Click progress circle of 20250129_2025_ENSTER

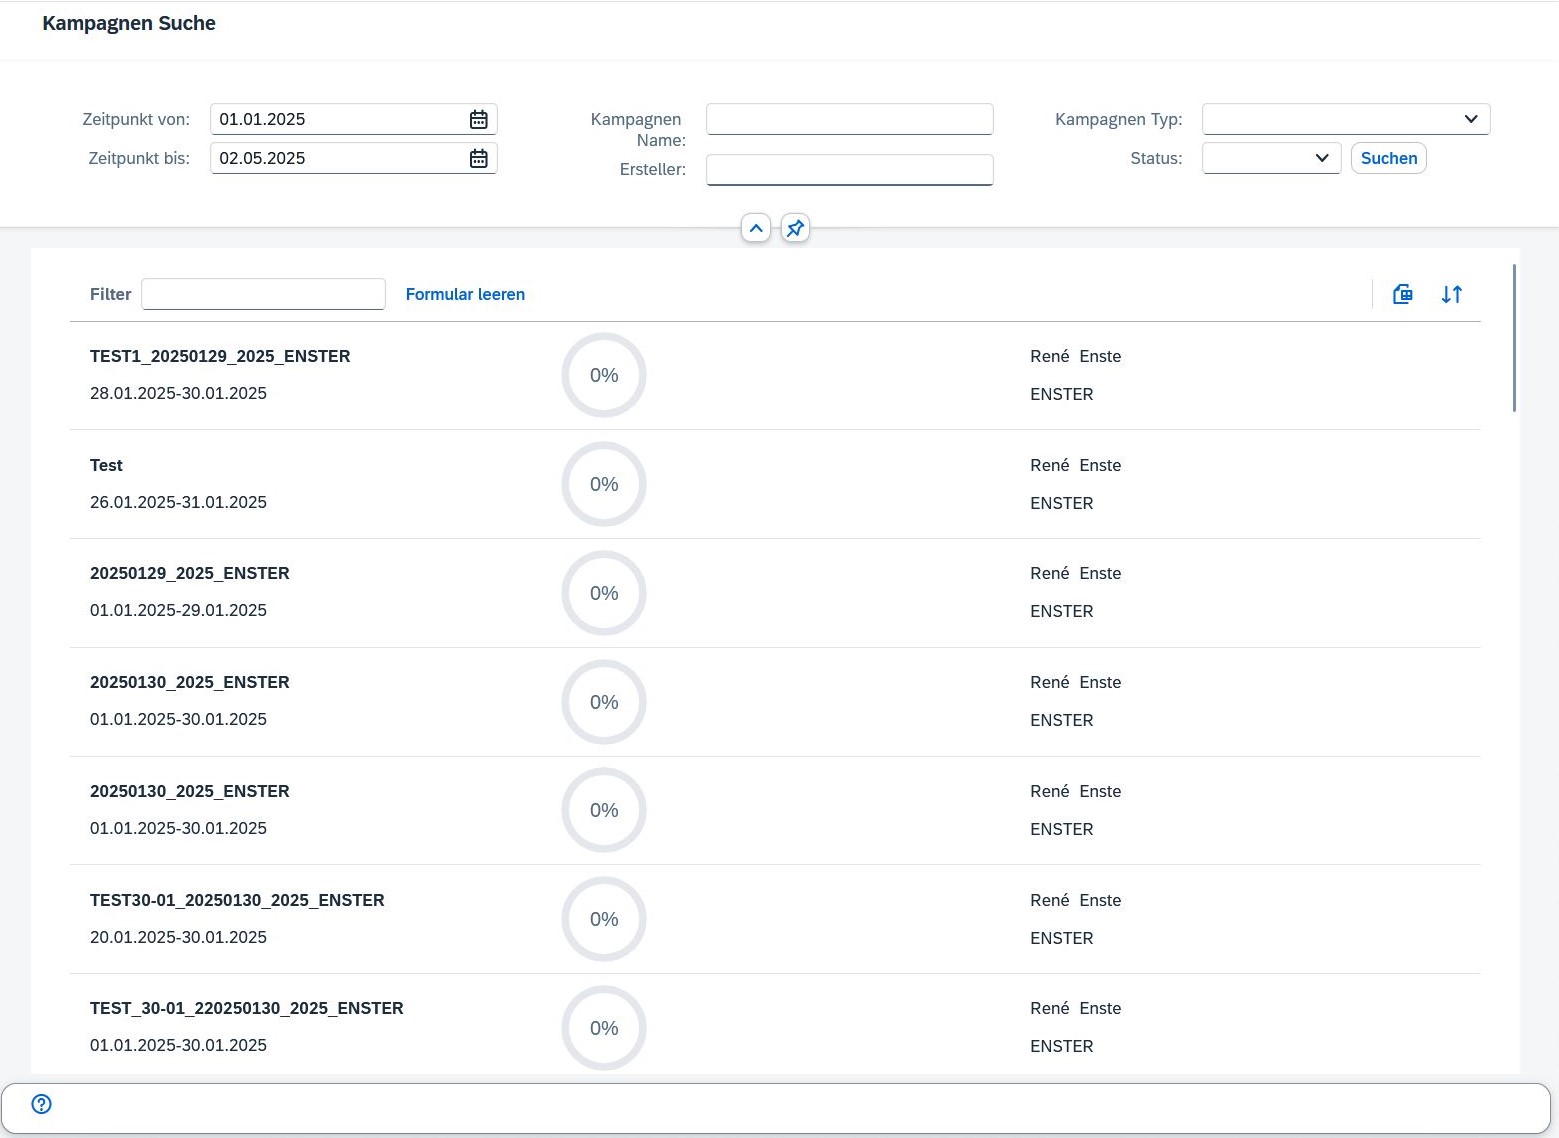(604, 593)
